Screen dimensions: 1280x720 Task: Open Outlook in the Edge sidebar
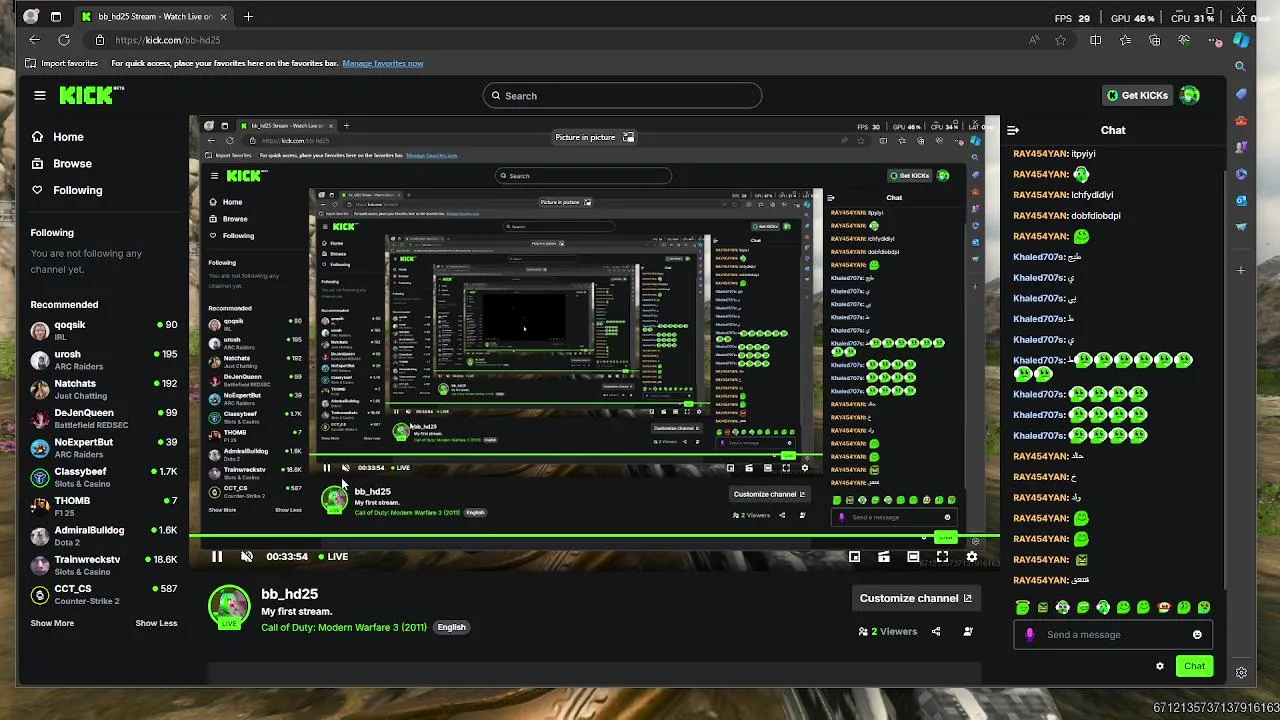pos(1241,200)
